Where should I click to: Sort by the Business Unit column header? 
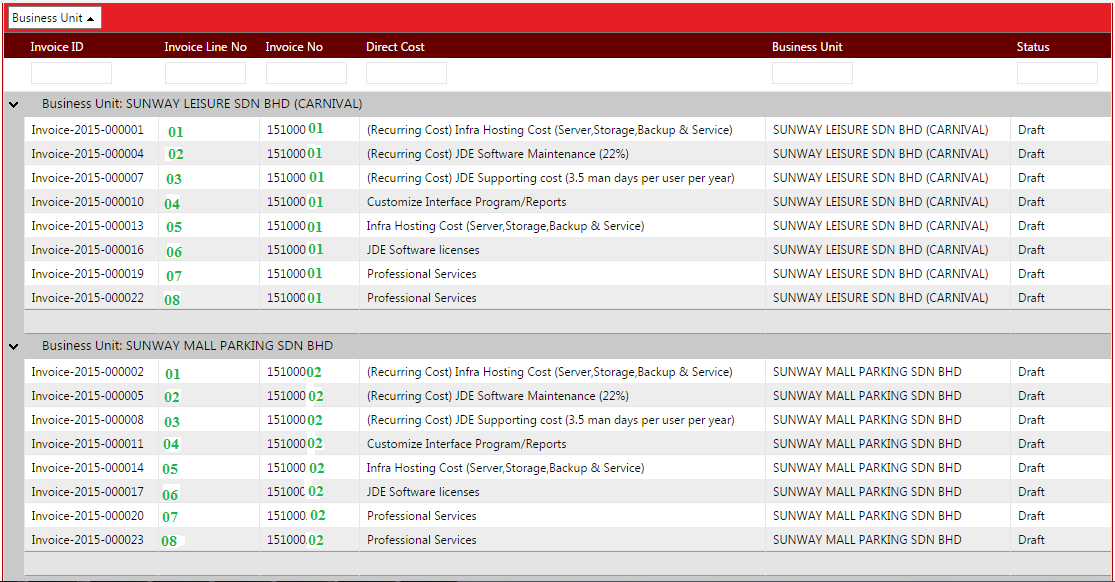coord(807,47)
